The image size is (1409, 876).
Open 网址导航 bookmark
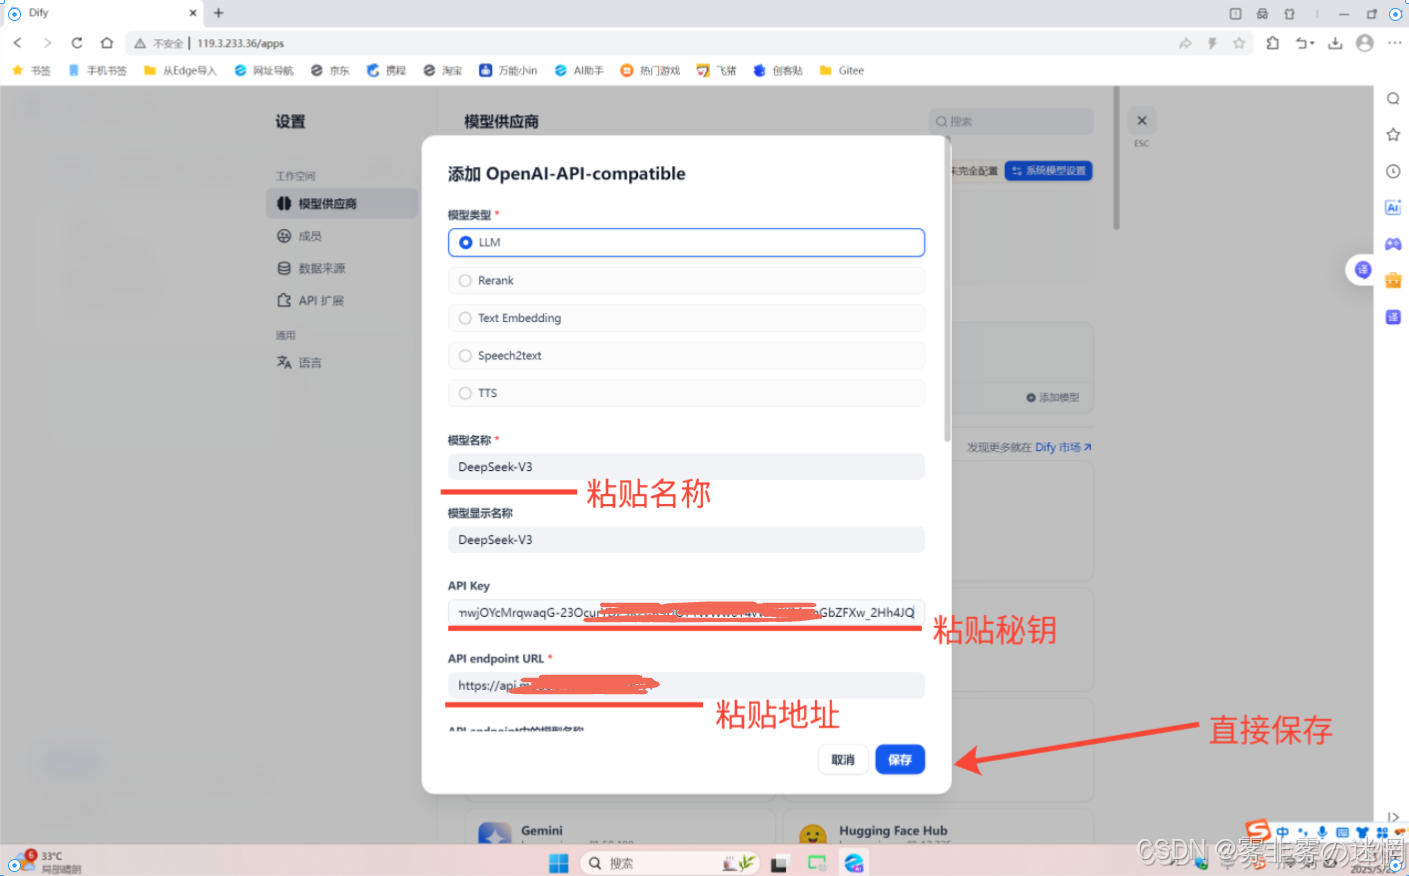coord(264,71)
